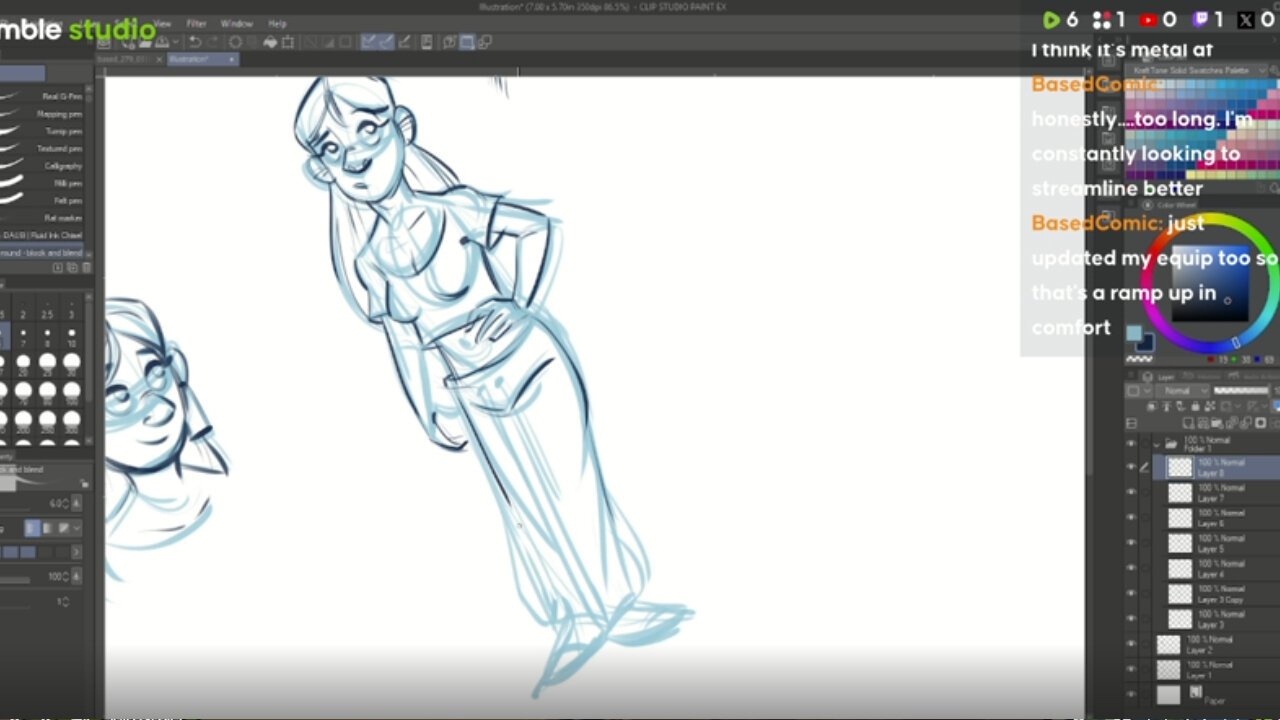Screen dimensions: 1280x720
Task: Hide Layer 4 using its eye icon
Action: tap(1131, 568)
